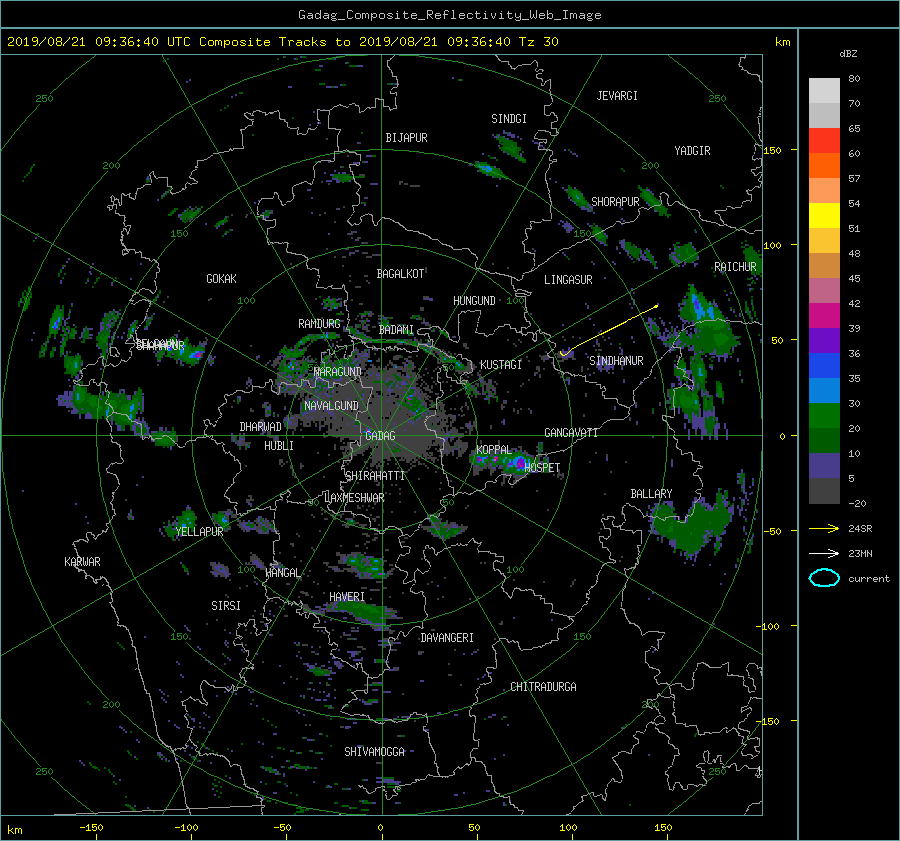Viewport: 900px width, 841px height.
Task: Click the white 23MN track arrow legend
Action: (x=824, y=553)
